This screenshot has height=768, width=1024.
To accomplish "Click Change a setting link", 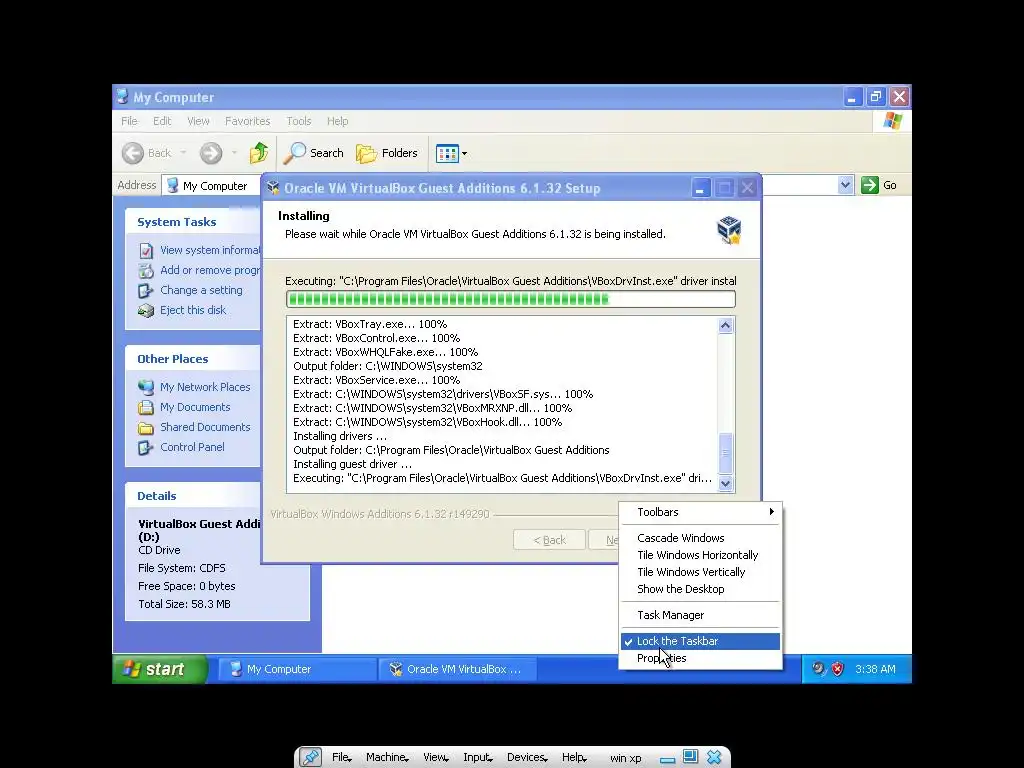I will point(201,290).
